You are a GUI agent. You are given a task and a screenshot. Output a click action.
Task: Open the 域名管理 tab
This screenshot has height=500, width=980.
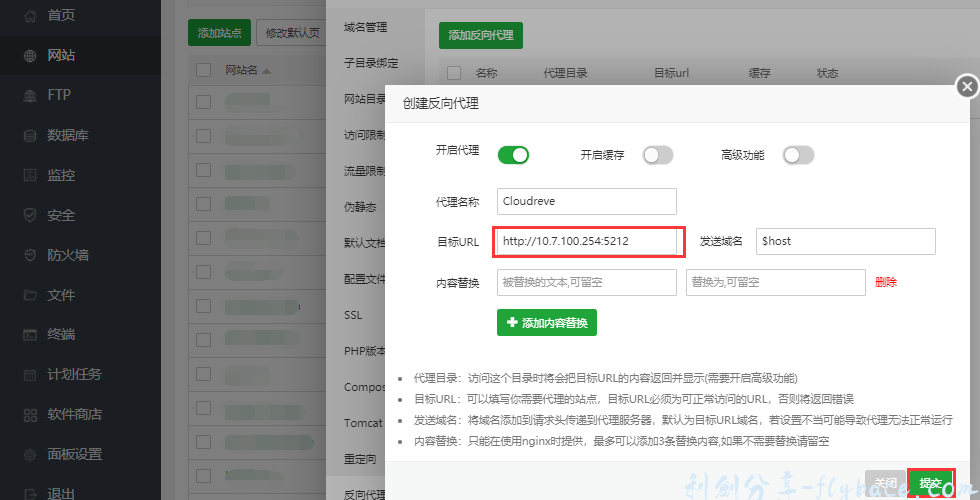click(x=366, y=28)
